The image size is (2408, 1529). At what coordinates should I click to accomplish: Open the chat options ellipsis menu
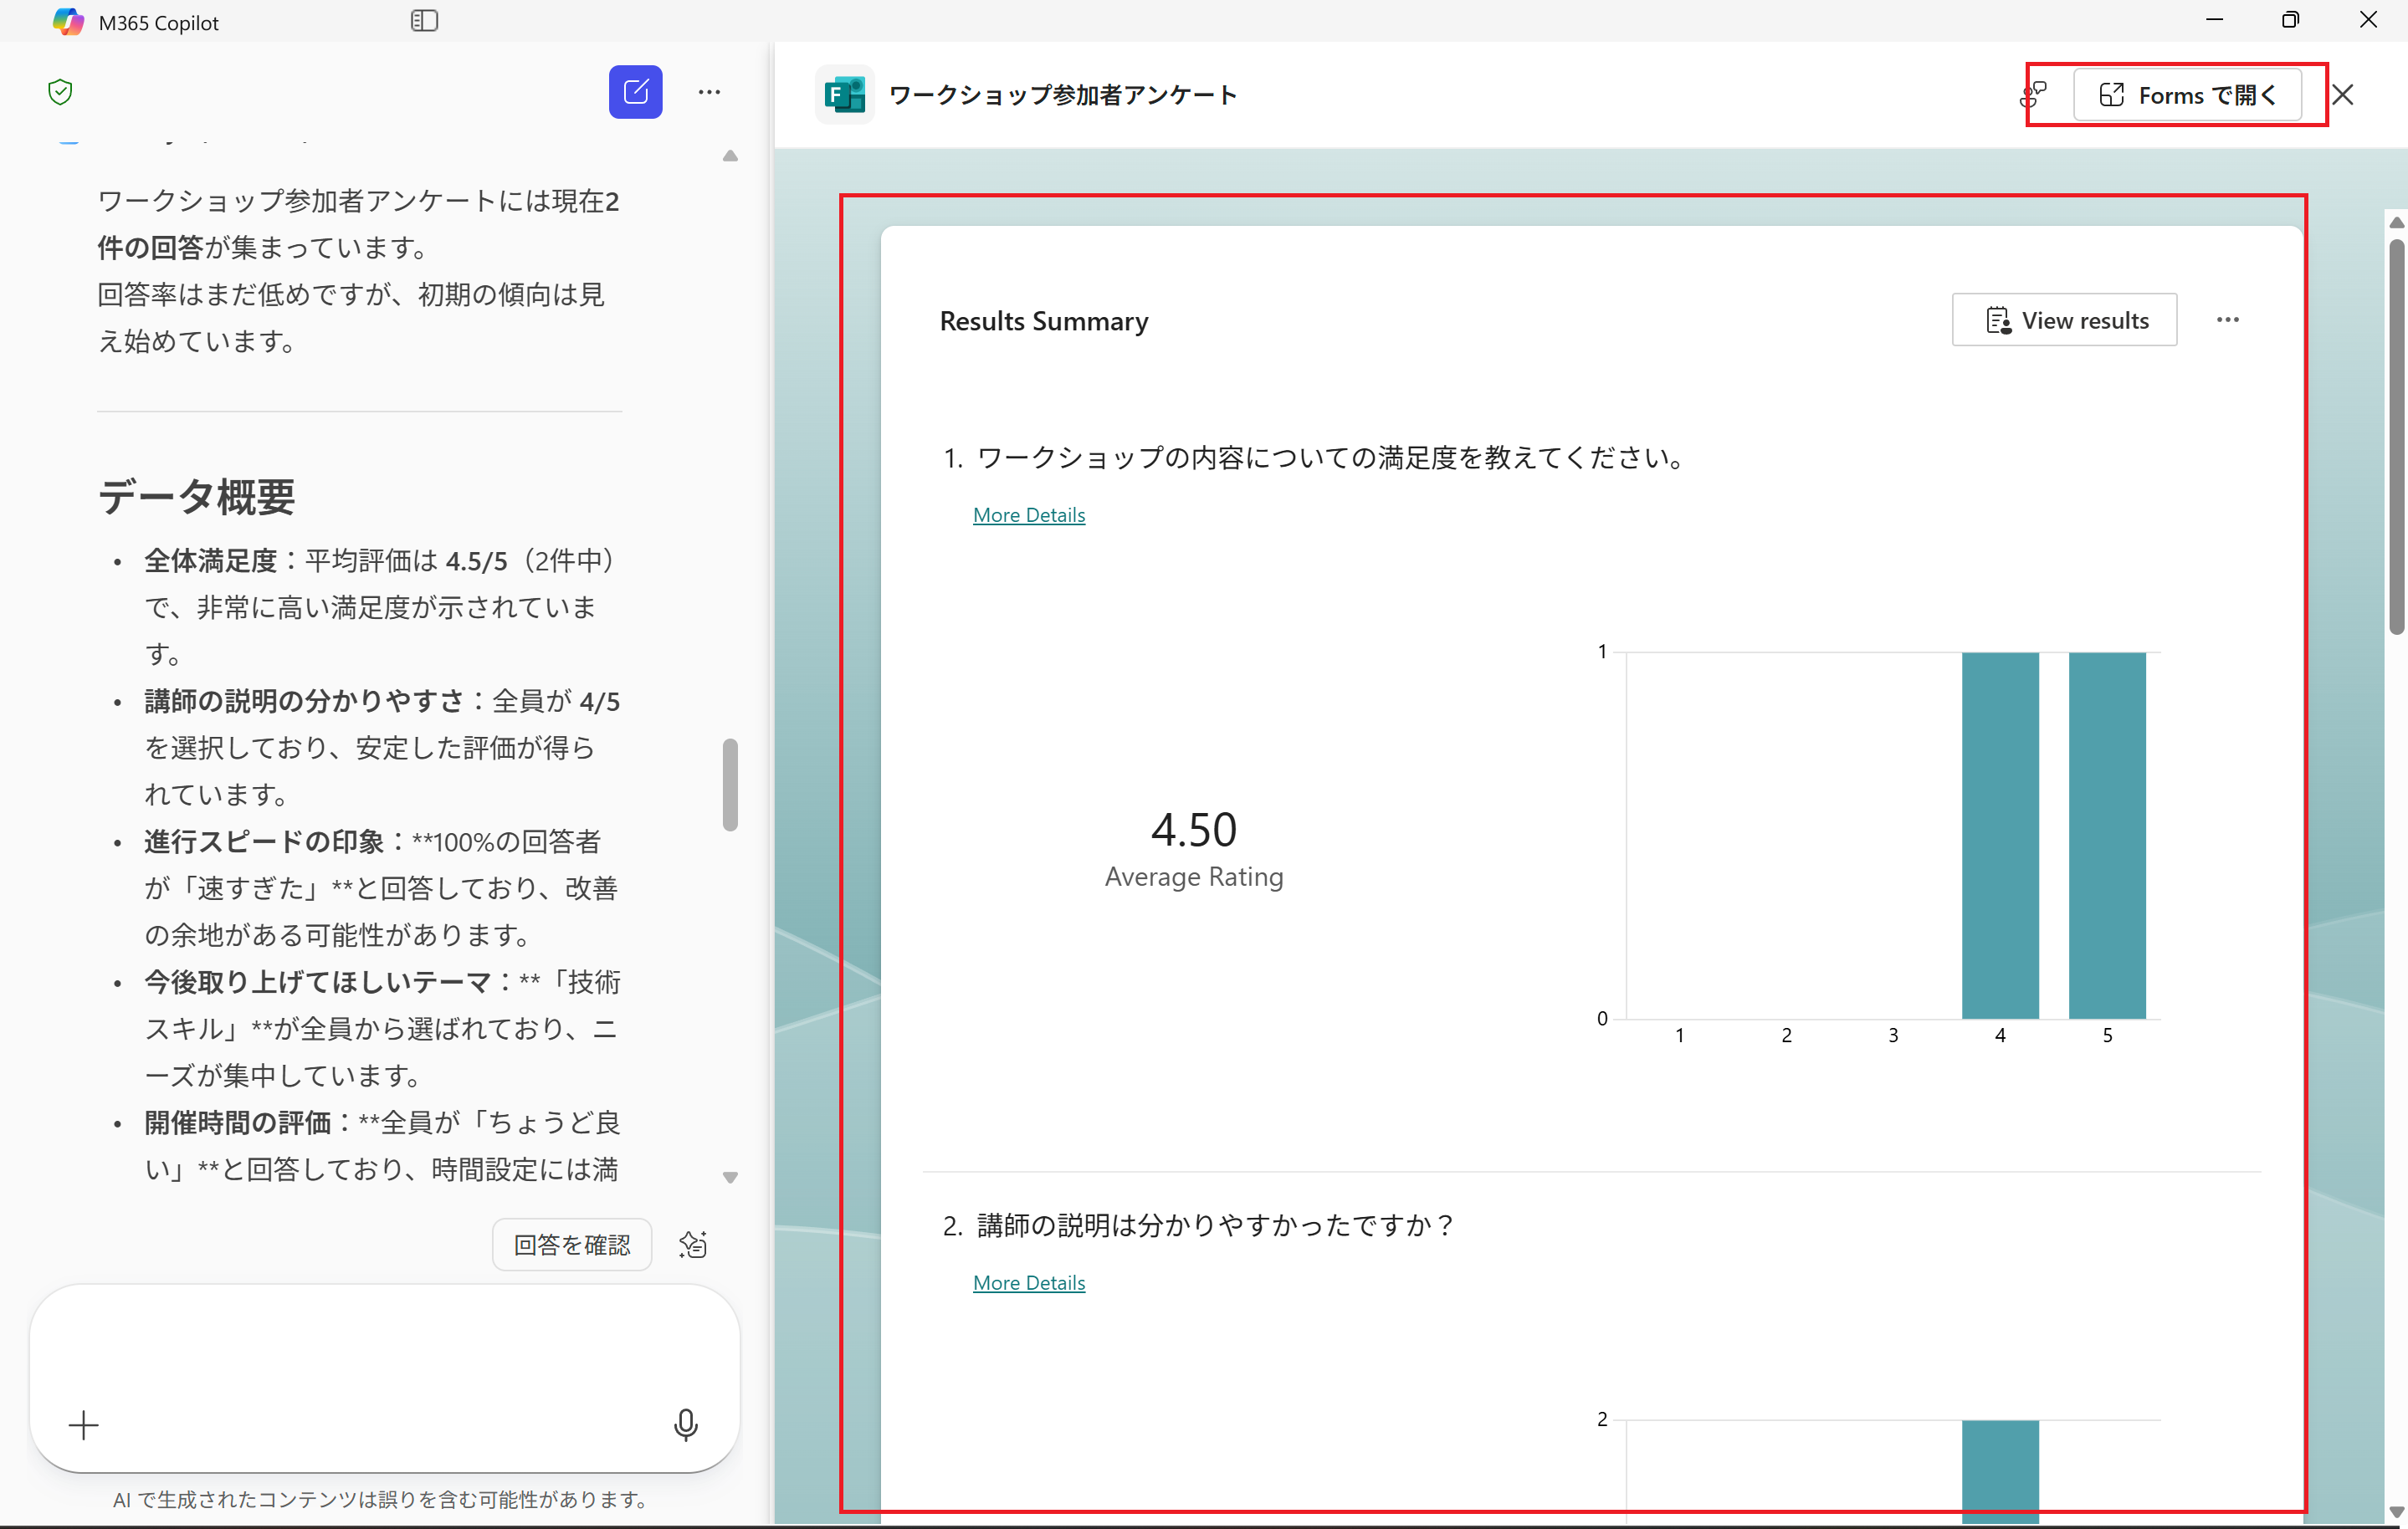pos(710,92)
